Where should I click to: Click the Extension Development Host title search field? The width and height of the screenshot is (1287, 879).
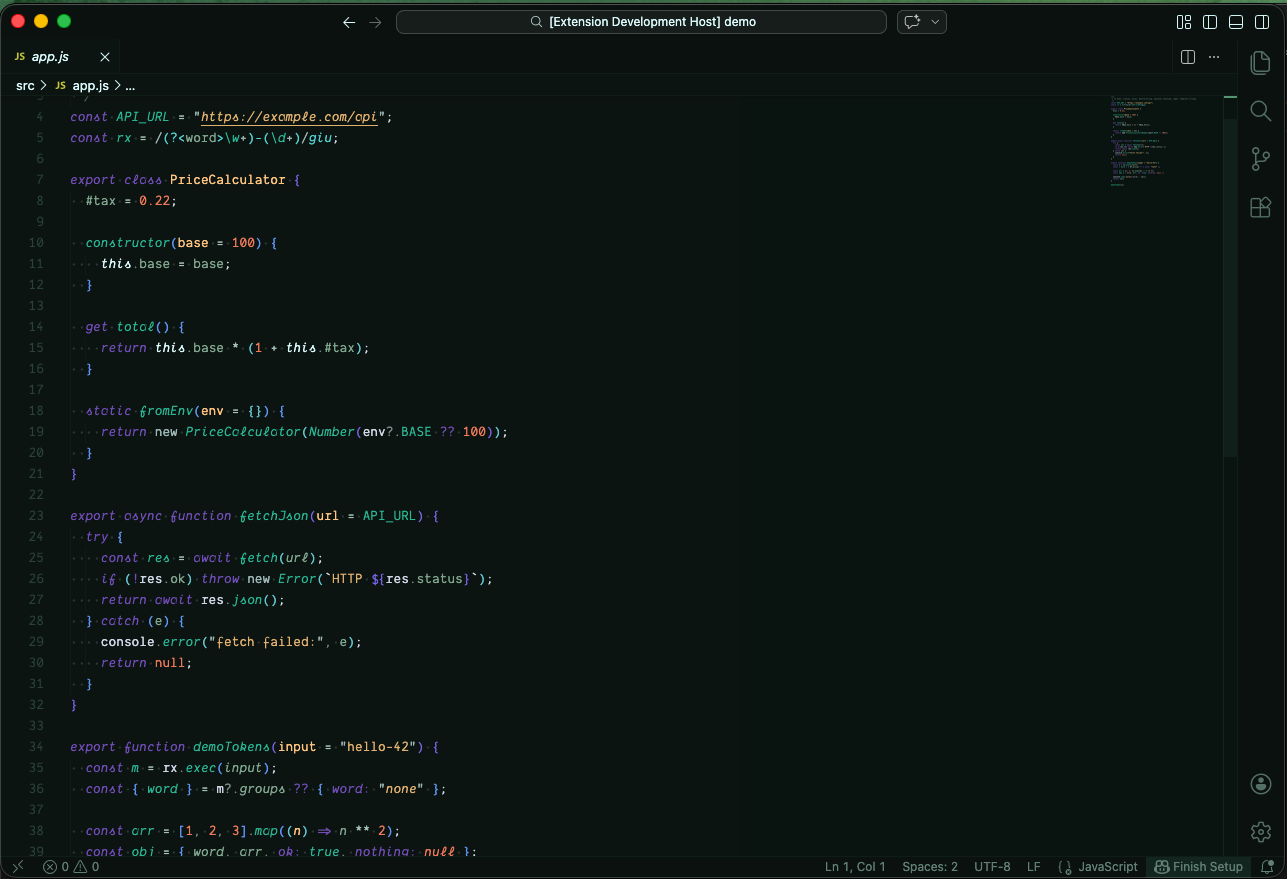pos(641,21)
